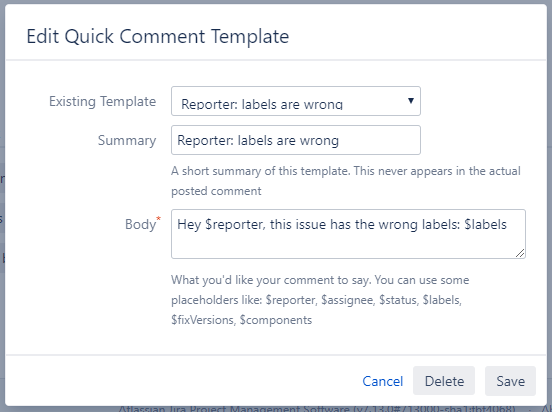552x412 pixels.
Task: Focus the Summary input field
Action: (296, 140)
